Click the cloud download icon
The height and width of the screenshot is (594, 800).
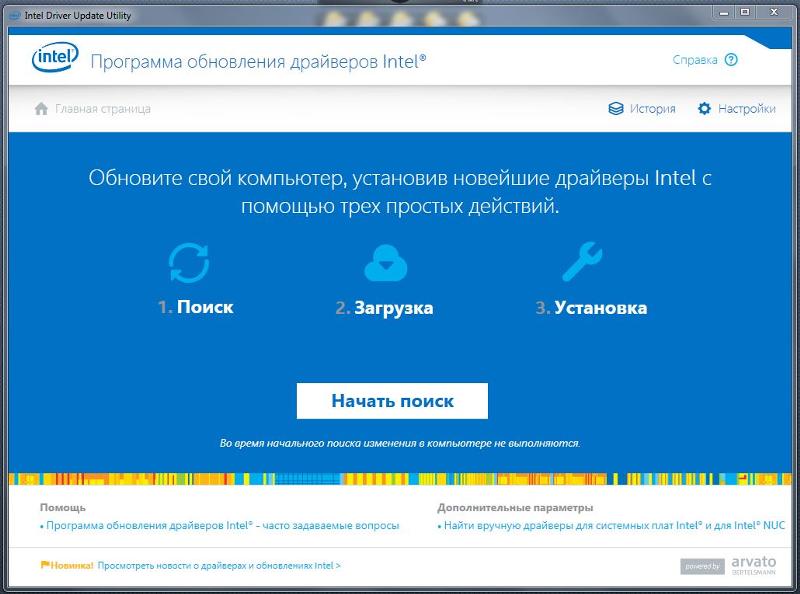tap(386, 263)
